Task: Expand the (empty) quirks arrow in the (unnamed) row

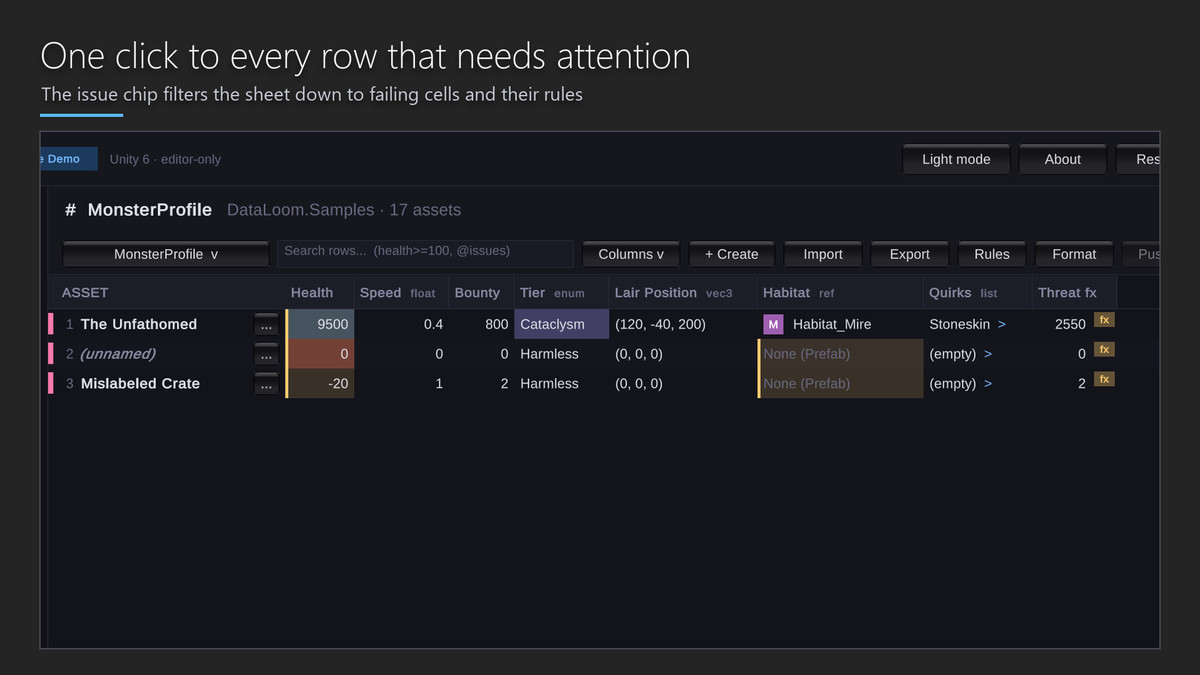Action: 988,354
